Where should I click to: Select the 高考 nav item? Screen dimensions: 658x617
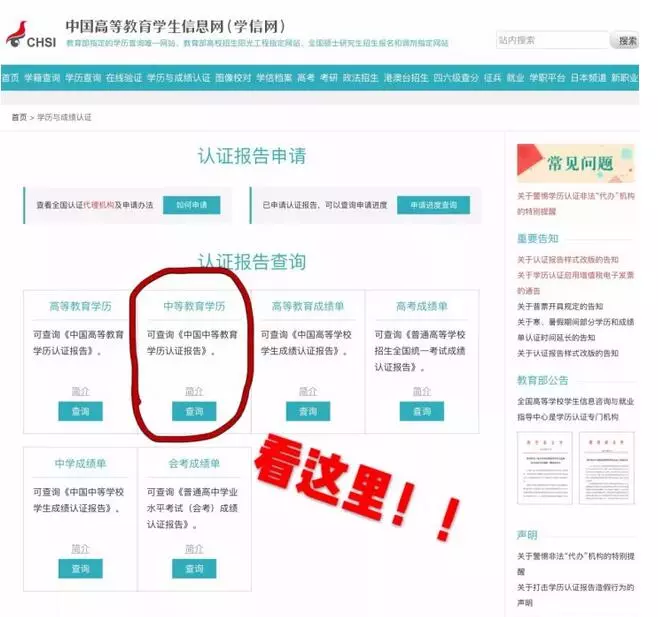(x=306, y=78)
